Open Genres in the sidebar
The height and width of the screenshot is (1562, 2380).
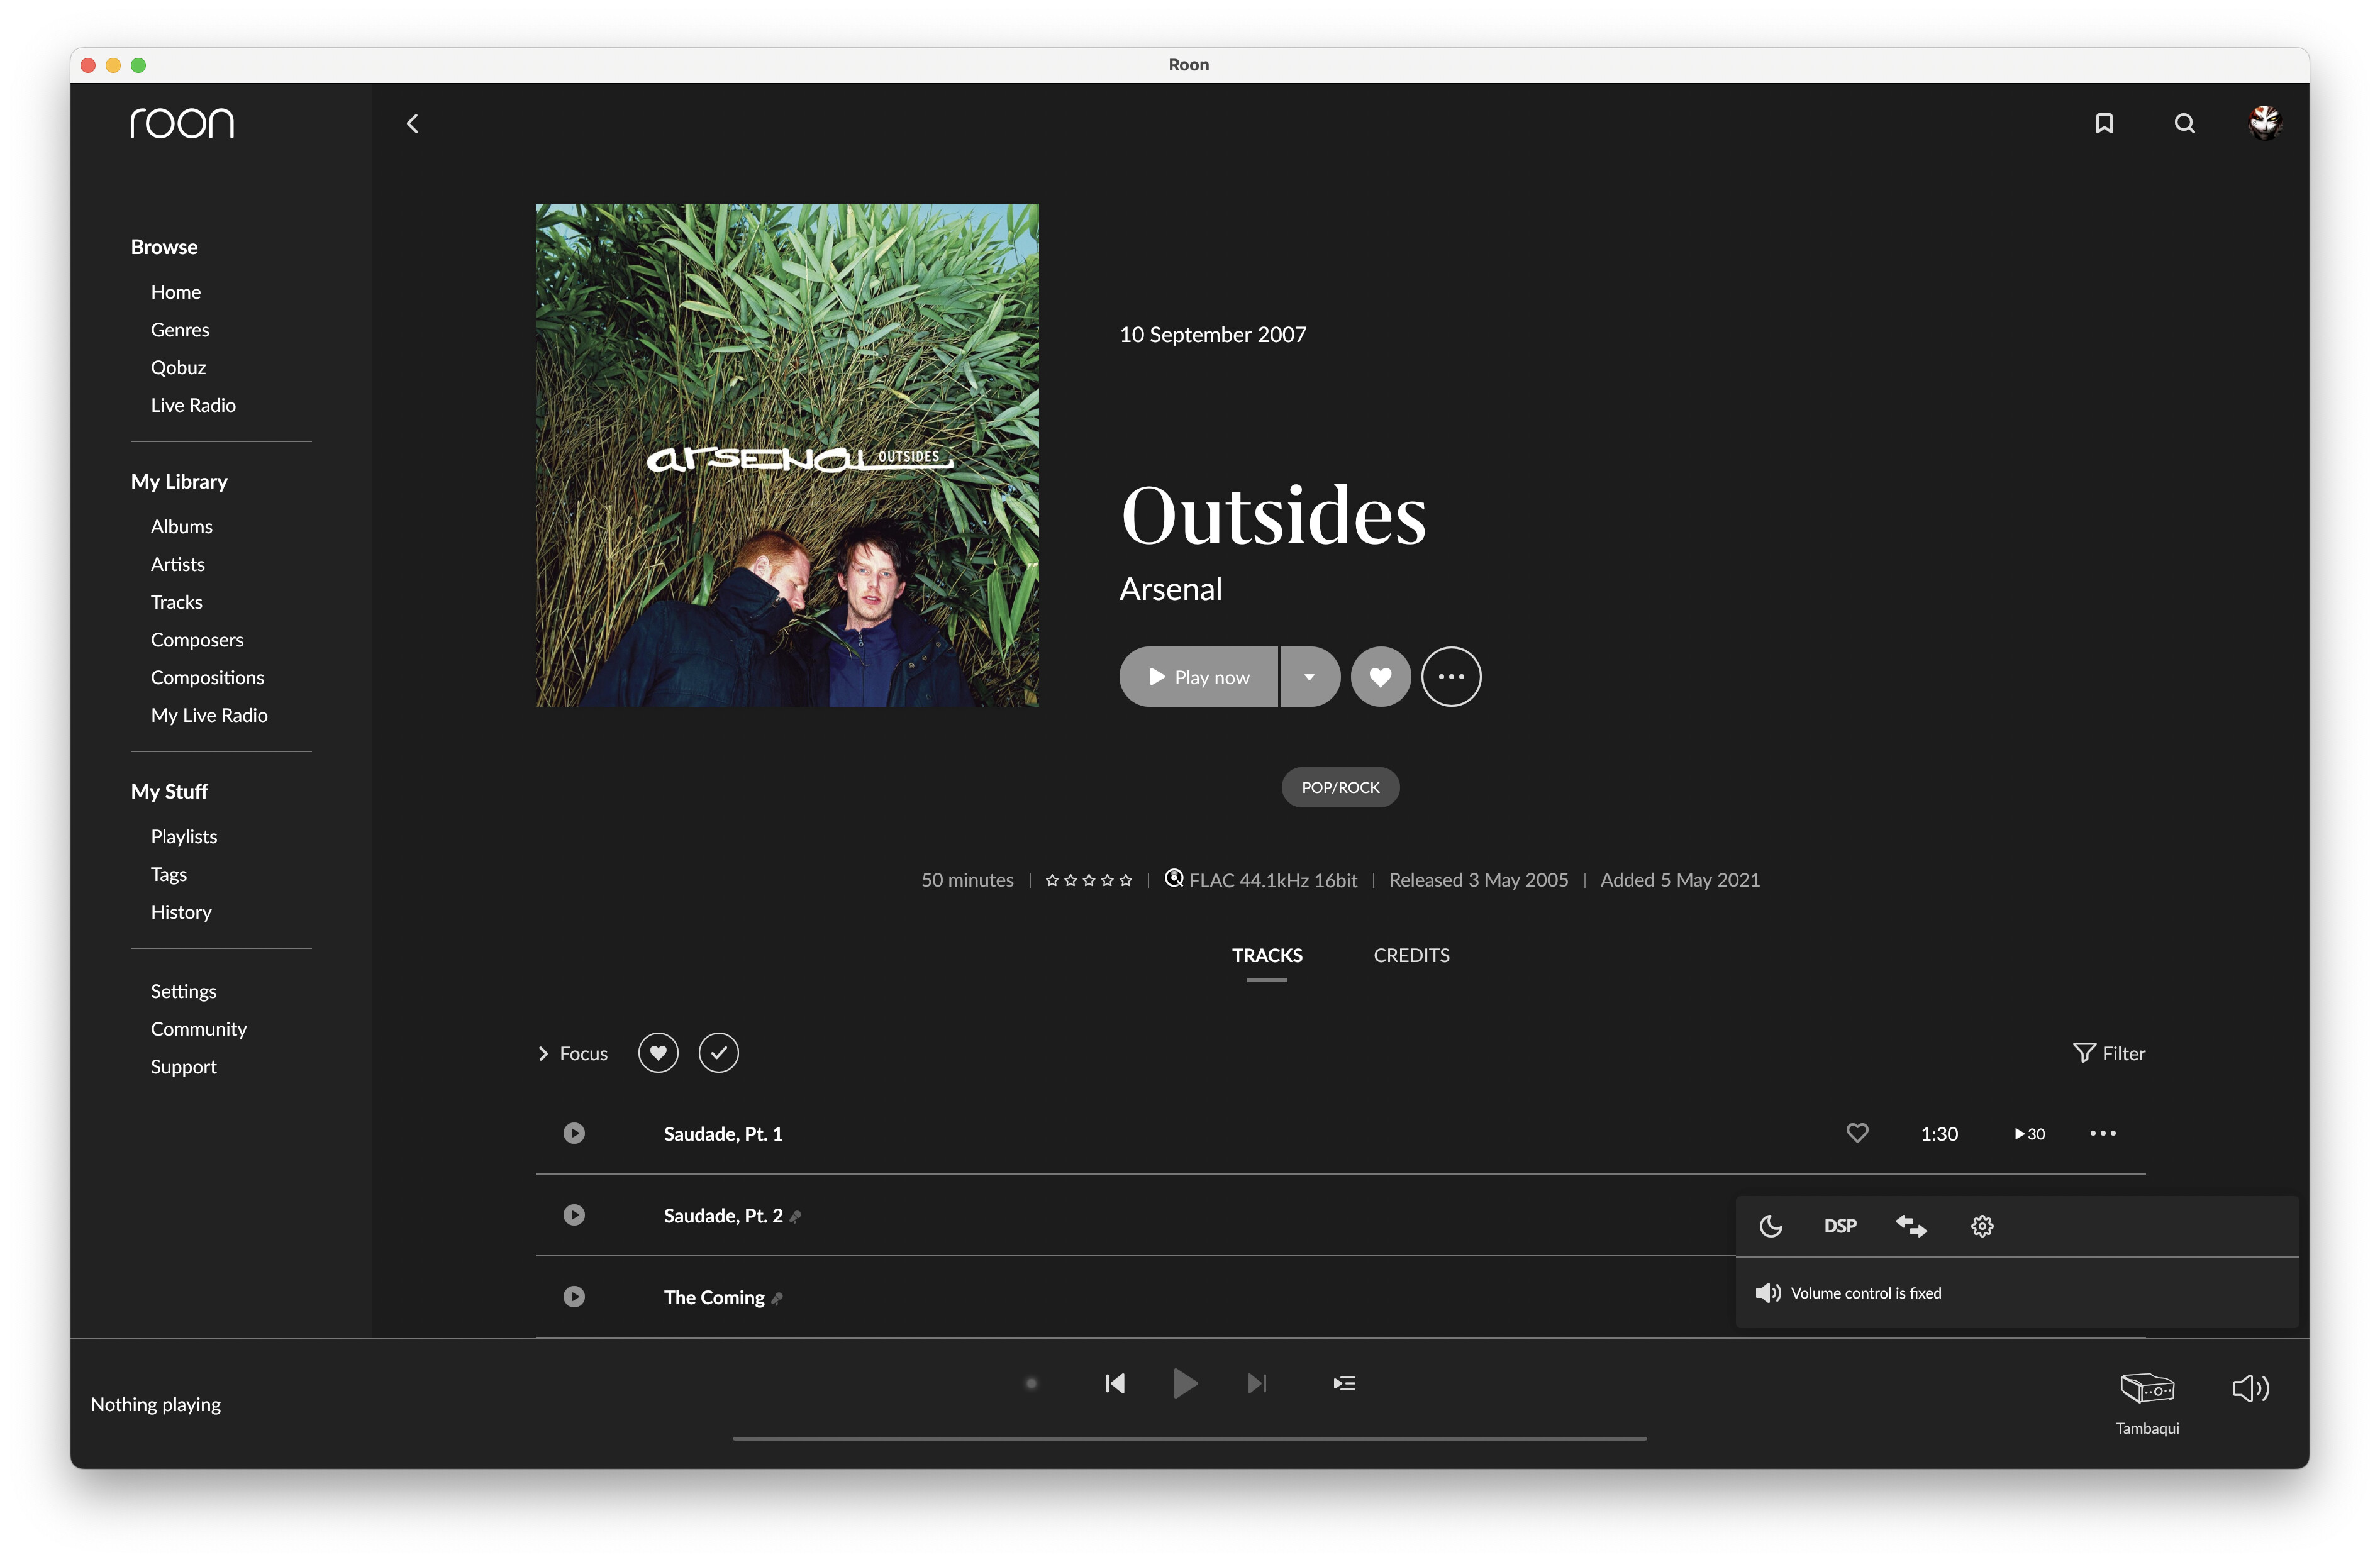click(180, 330)
